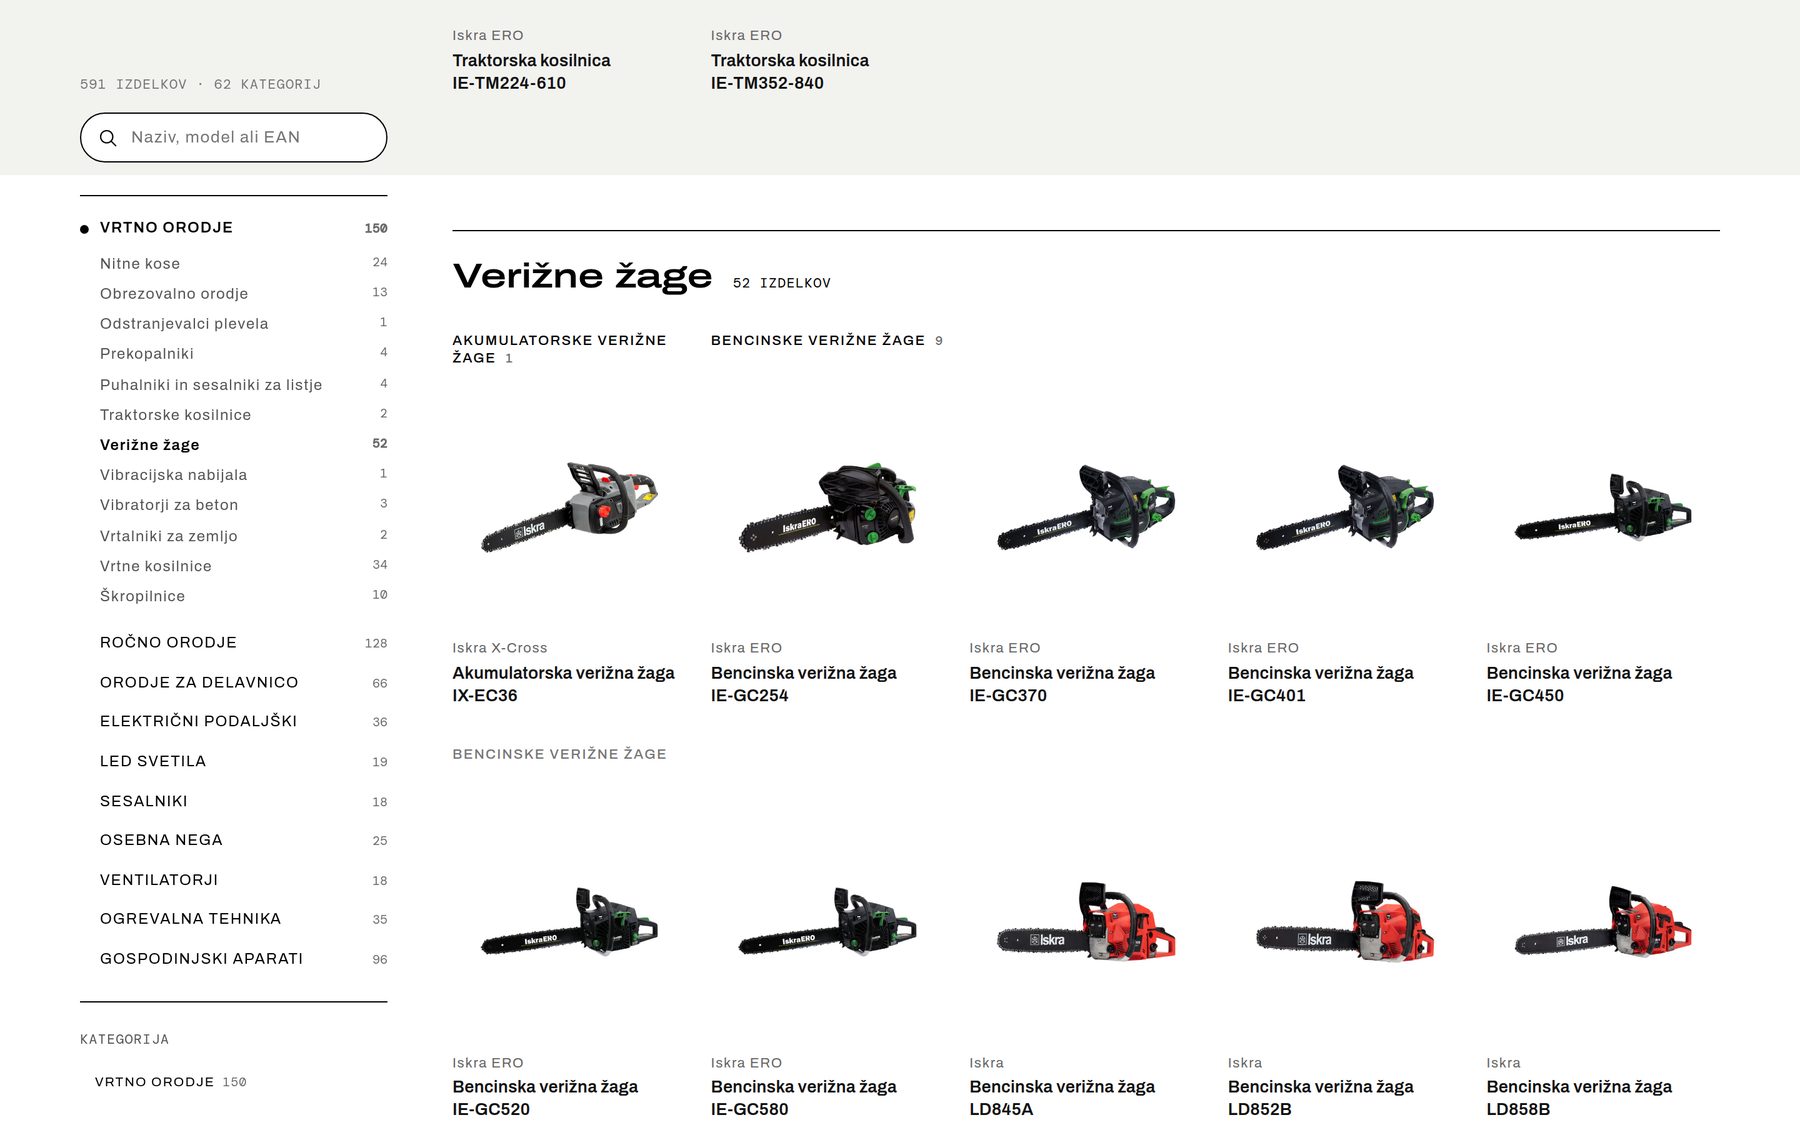The image size is (1800, 1125).
Task: Open Puhalniki in sesalniki za listje
Action: pos(243,384)
